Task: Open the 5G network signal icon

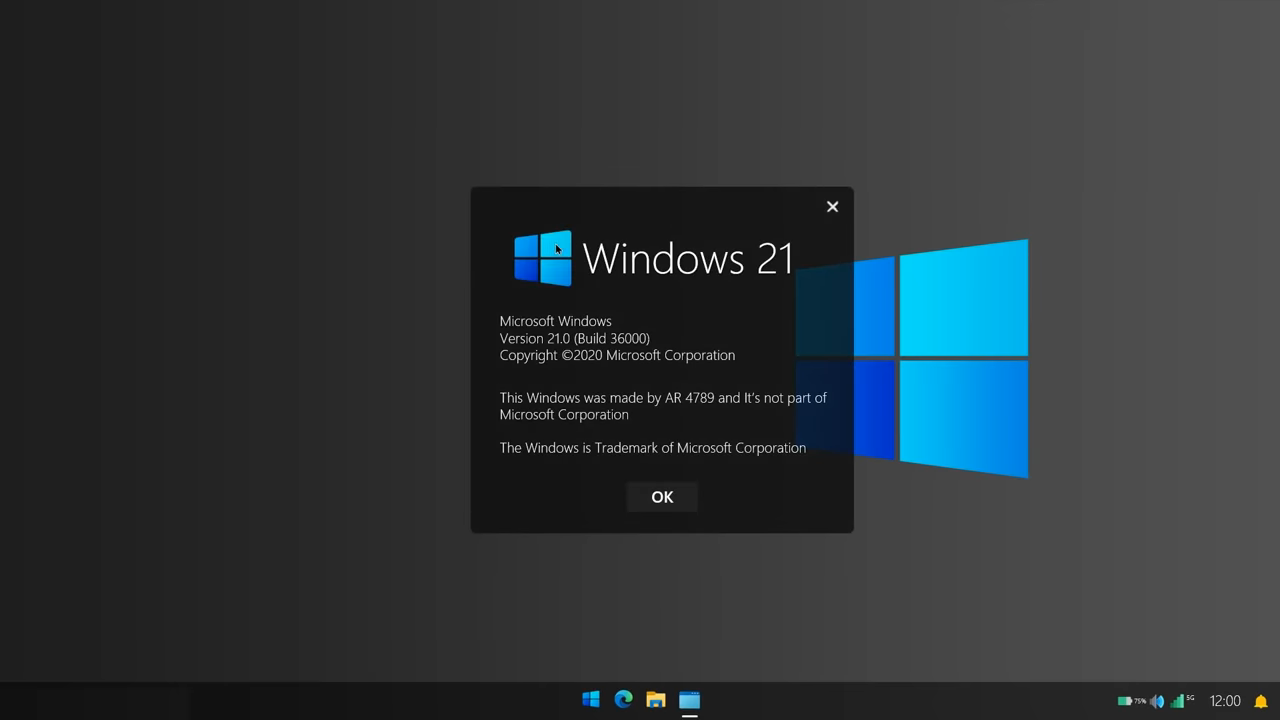Action: (x=1183, y=700)
